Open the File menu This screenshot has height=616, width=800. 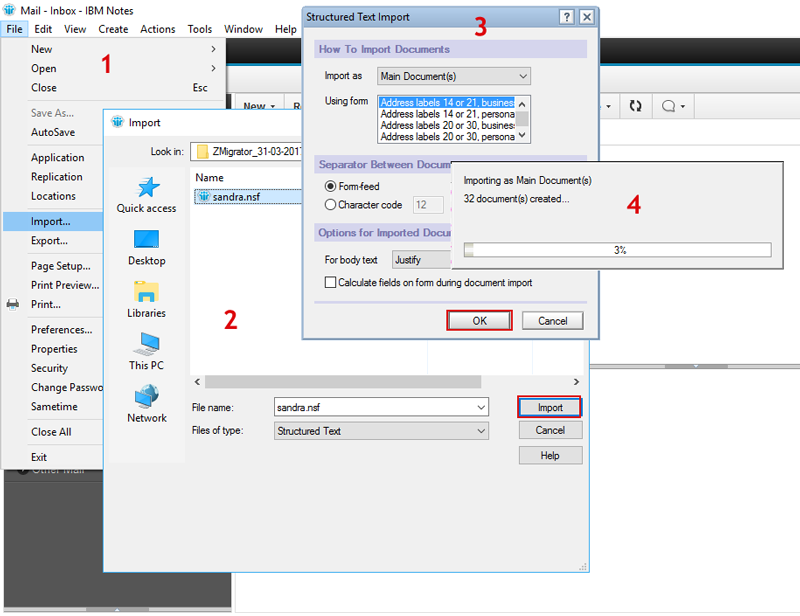click(x=14, y=29)
